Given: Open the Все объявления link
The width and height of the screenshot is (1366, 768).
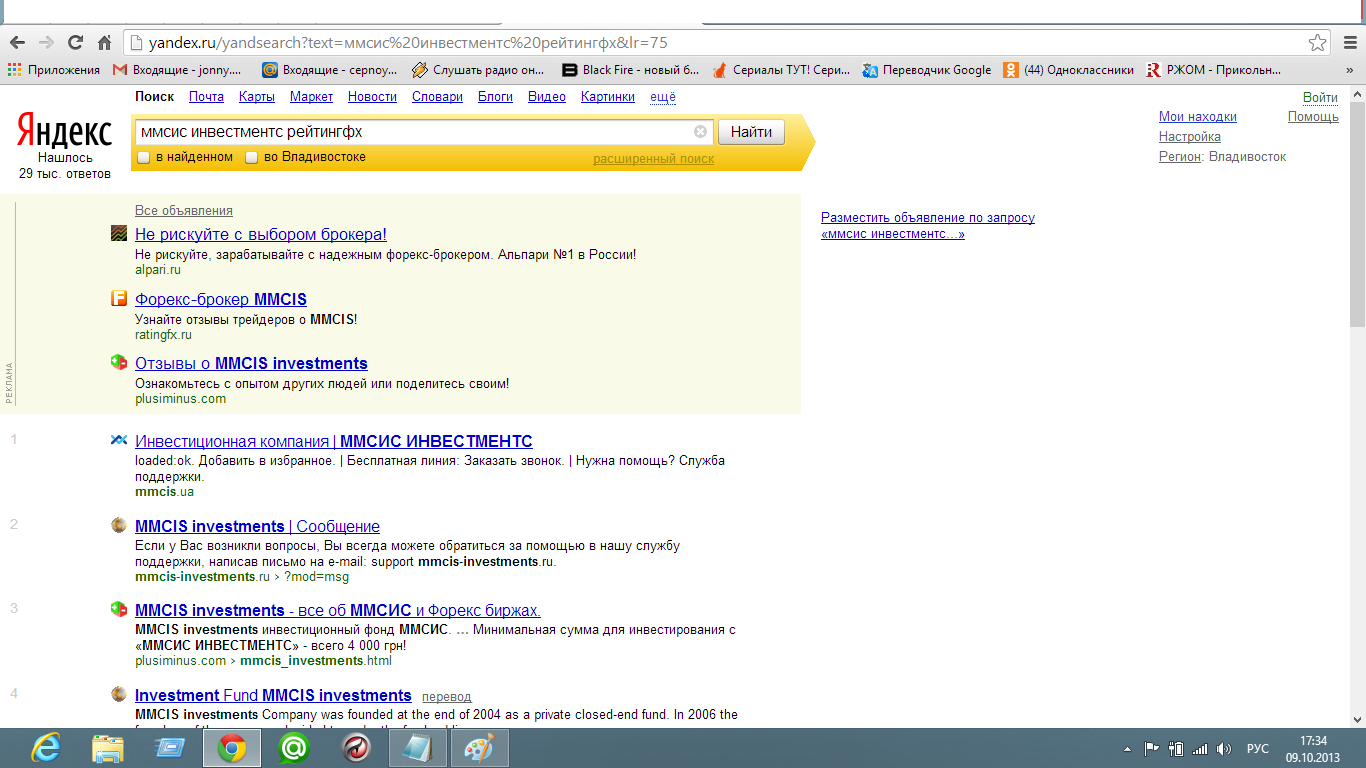Looking at the screenshot, I should pos(184,211).
